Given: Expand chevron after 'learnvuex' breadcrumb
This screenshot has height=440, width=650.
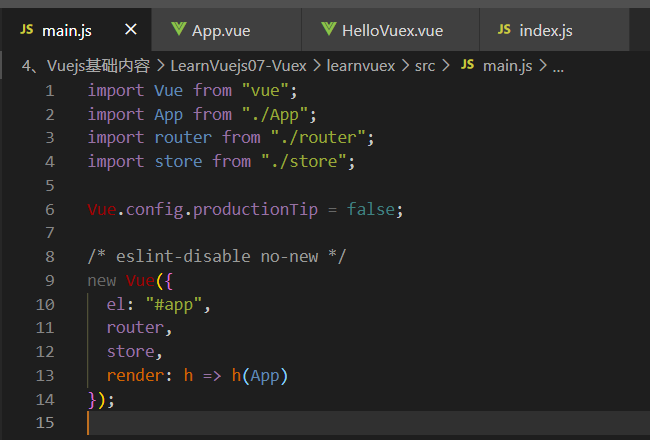Looking at the screenshot, I should point(405,66).
